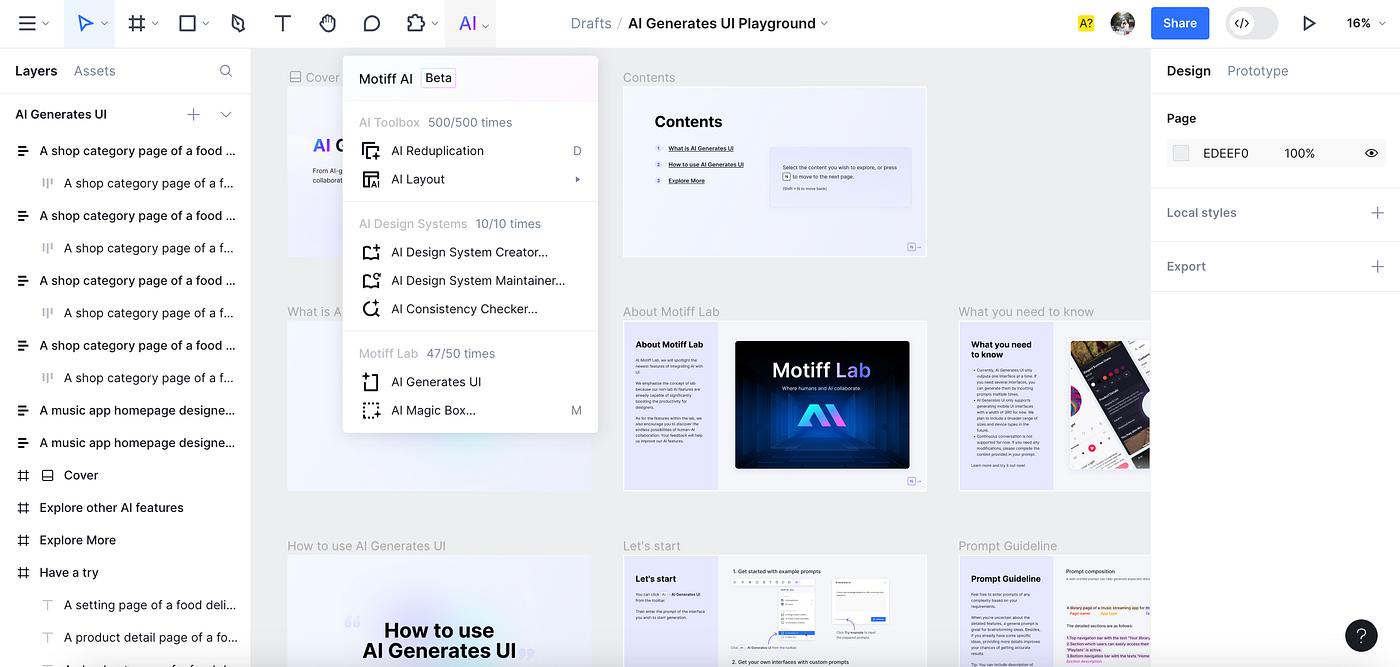Screen dimensions: 1400x667
Task: Select 'A setting page of a food deli...' layer
Action: [x=125, y=605]
